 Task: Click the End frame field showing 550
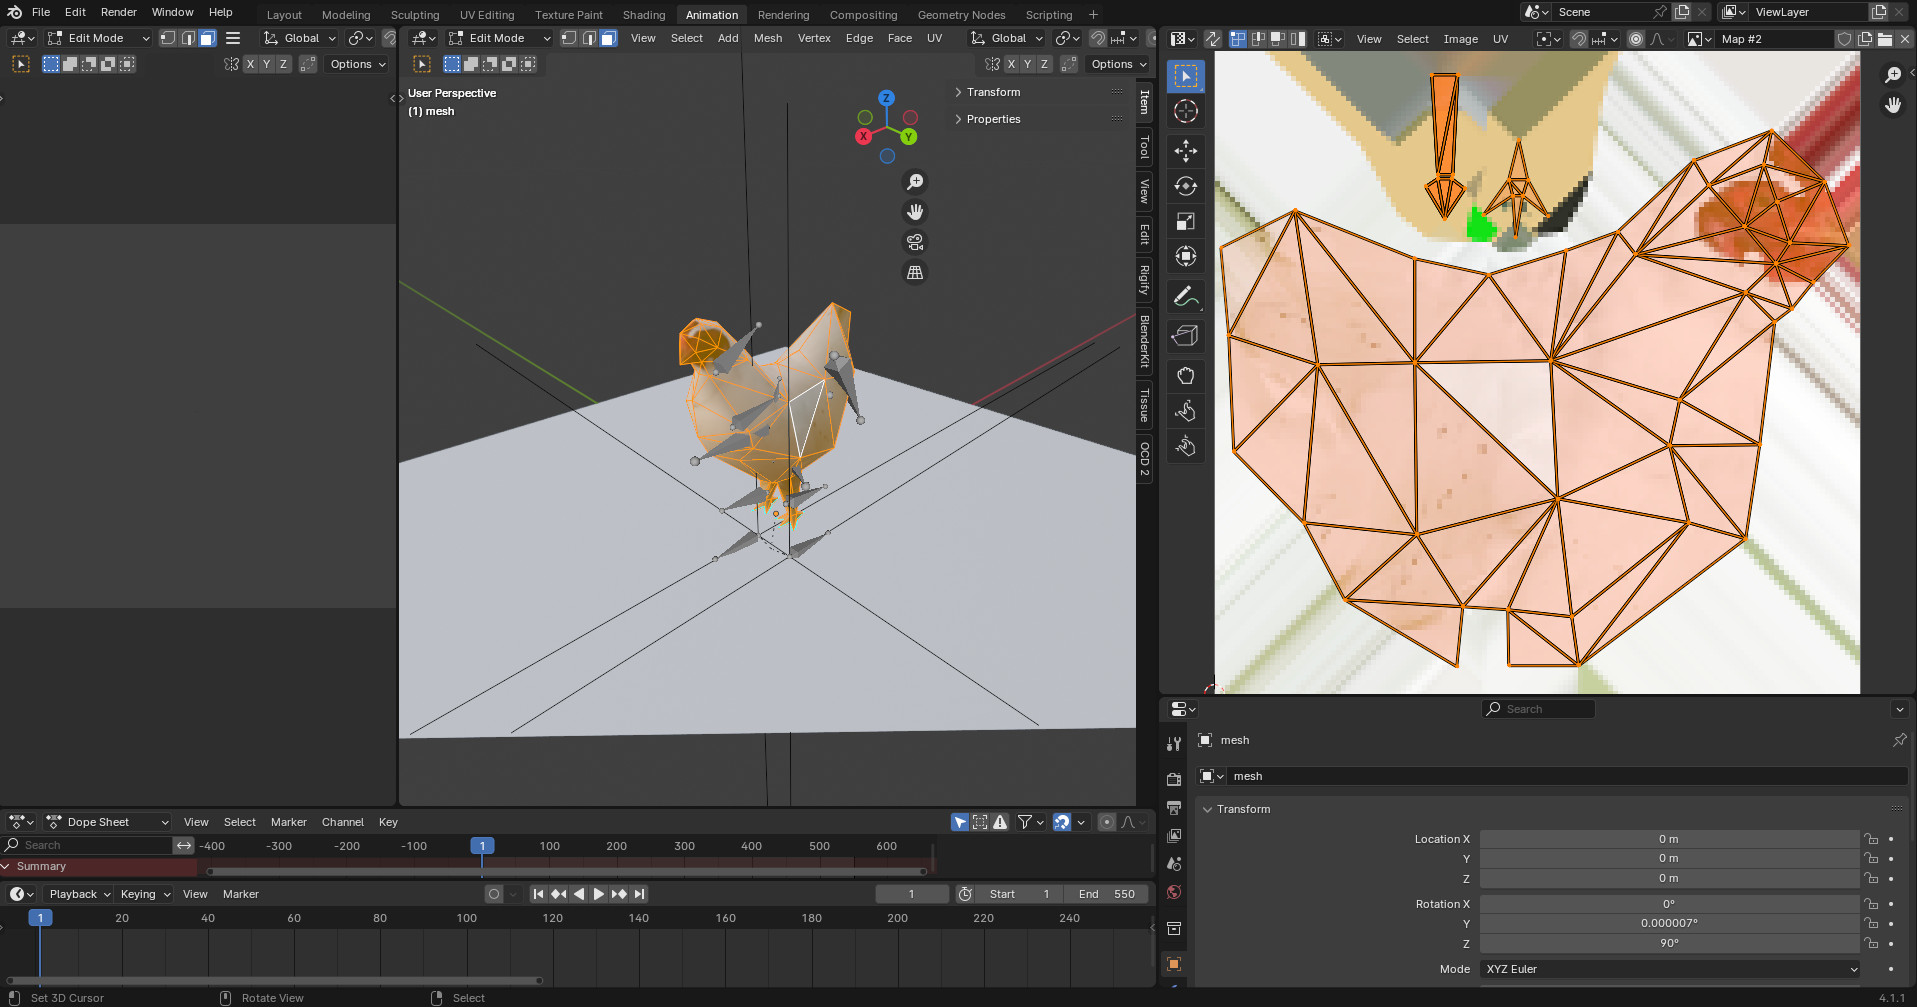click(1106, 894)
